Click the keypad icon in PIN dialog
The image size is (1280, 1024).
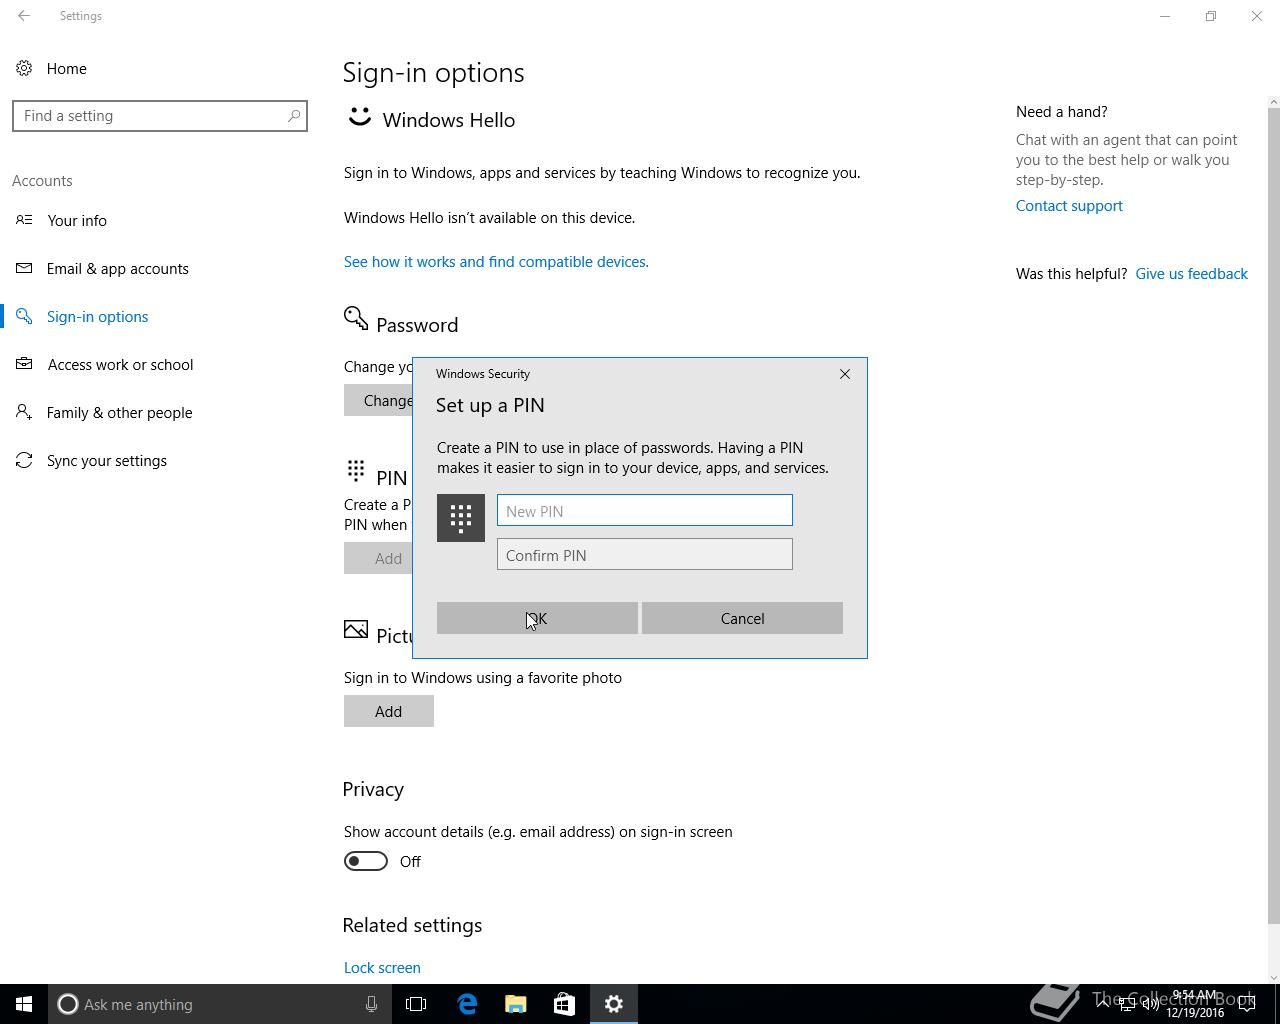point(461,518)
